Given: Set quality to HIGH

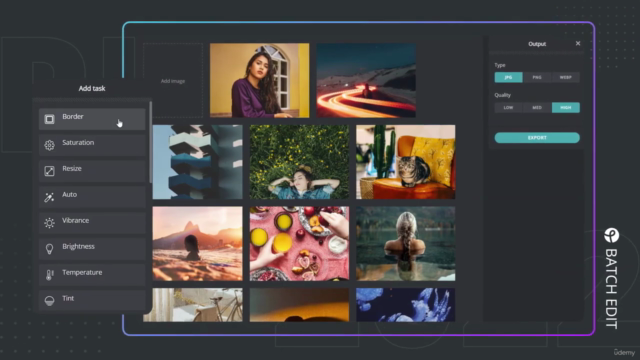Looking at the screenshot, I should [x=566, y=107].
